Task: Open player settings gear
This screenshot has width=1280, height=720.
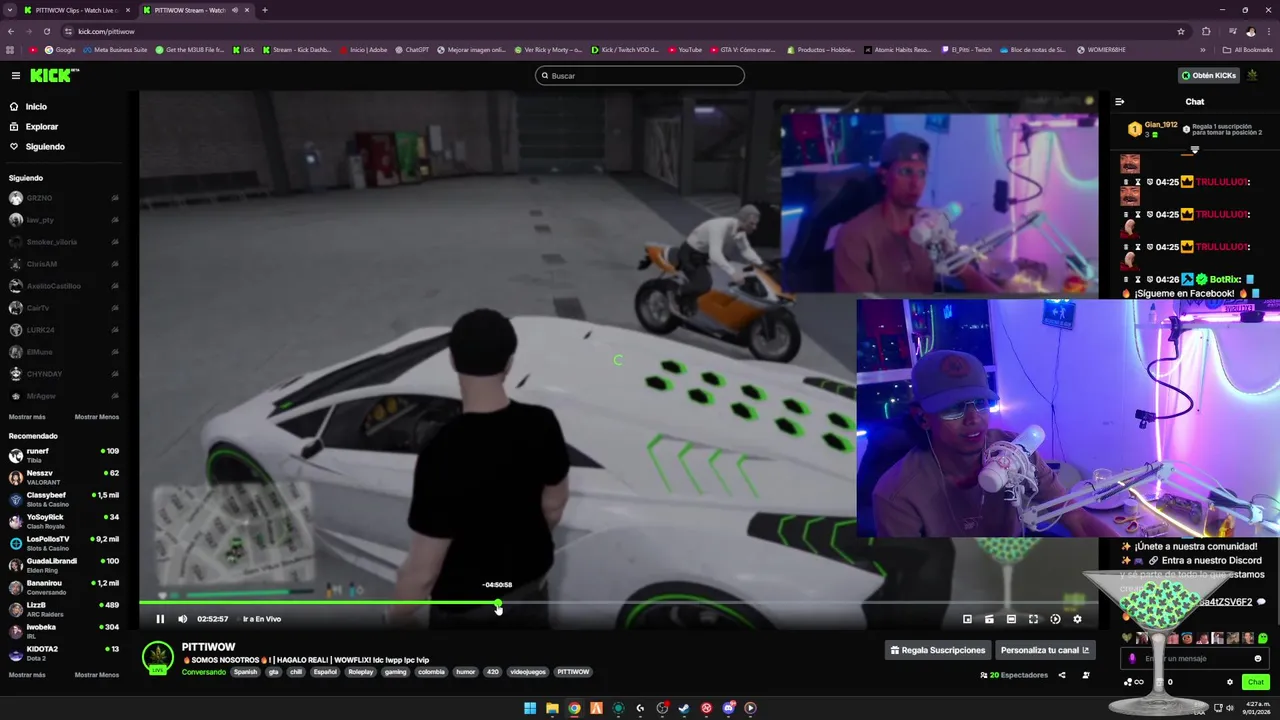Action: pyautogui.click(x=1077, y=619)
